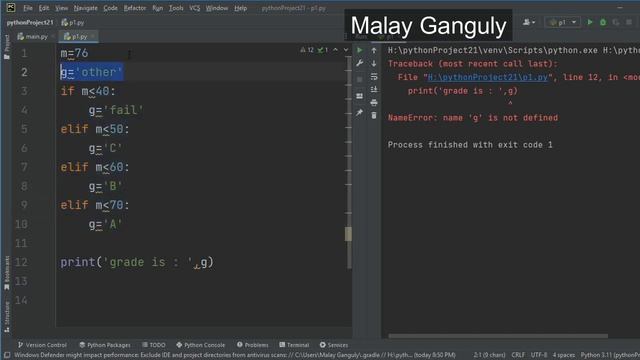Click p1.py breadcrumb in navigation bar

tap(73, 22)
